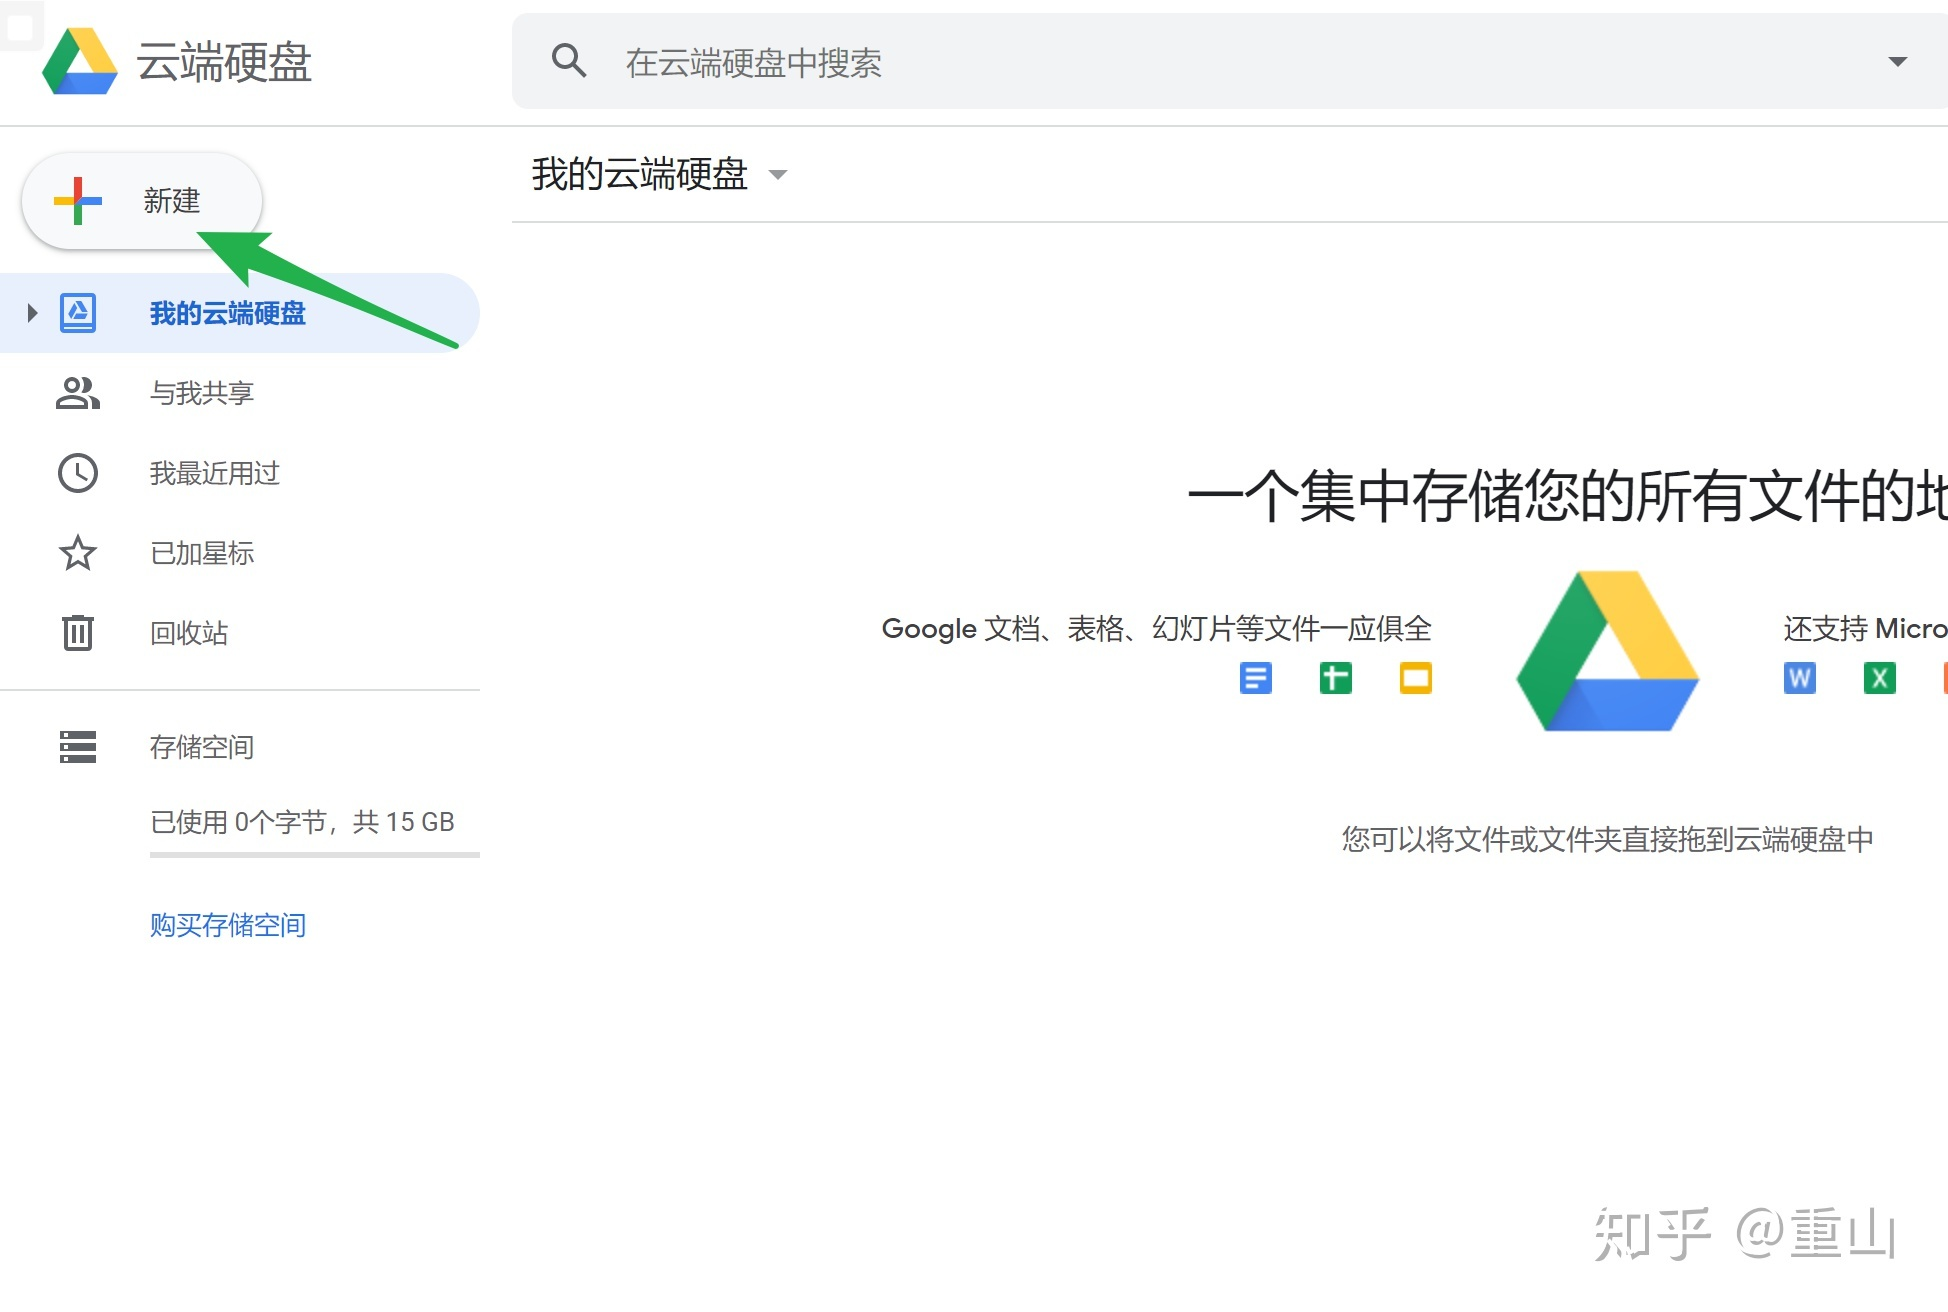
Task: Click the trash bin icon
Action: click(78, 633)
